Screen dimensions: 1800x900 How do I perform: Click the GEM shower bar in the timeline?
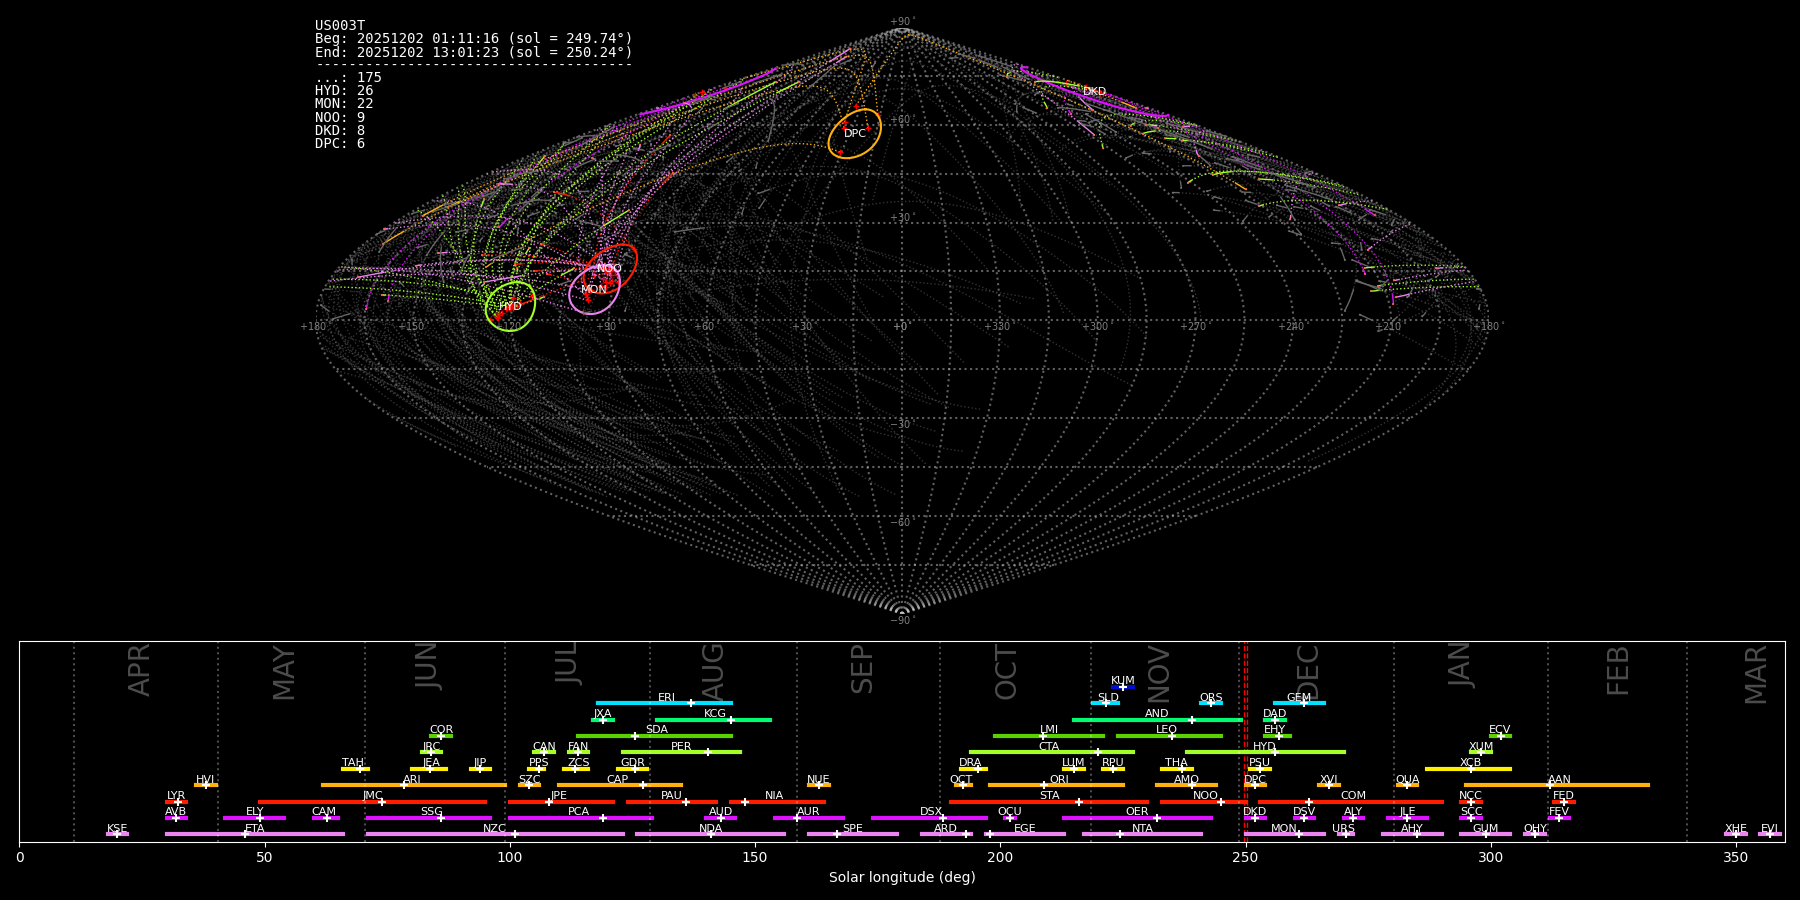pos(1299,703)
